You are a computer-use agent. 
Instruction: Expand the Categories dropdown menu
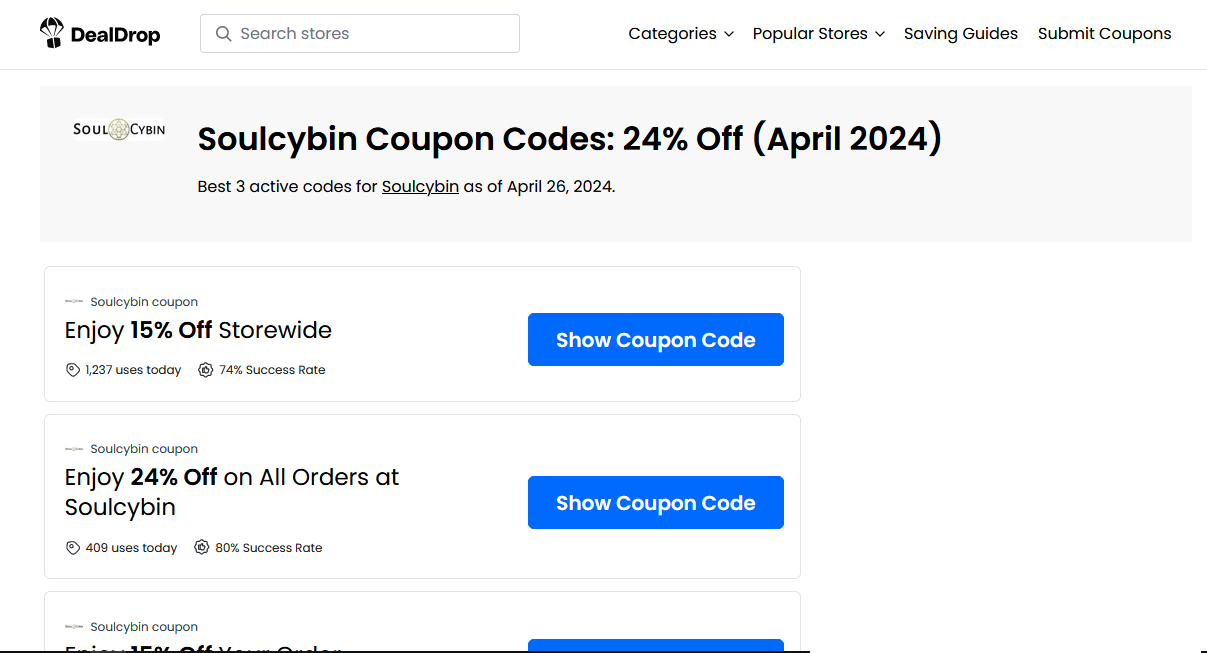[x=681, y=34]
